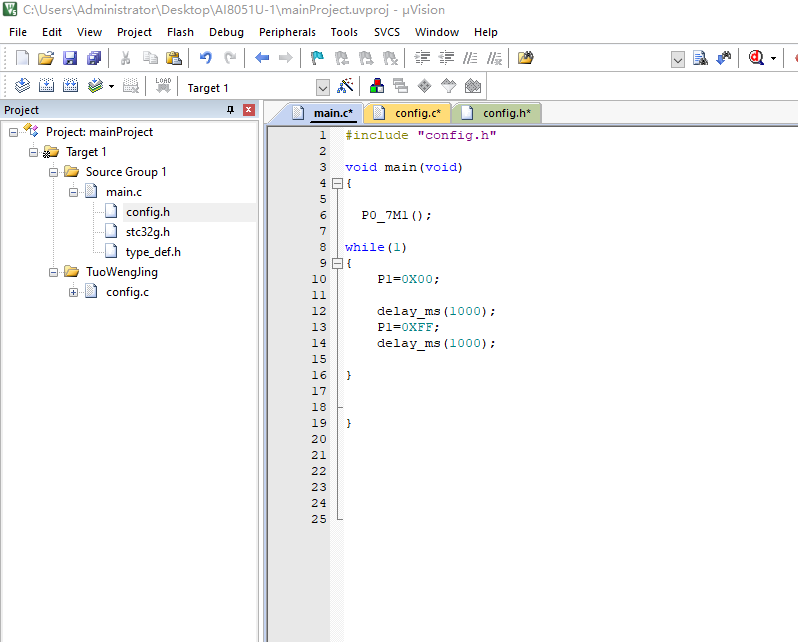The width and height of the screenshot is (798, 642).
Task: Copy selection icon in toolbar
Action: (150, 58)
